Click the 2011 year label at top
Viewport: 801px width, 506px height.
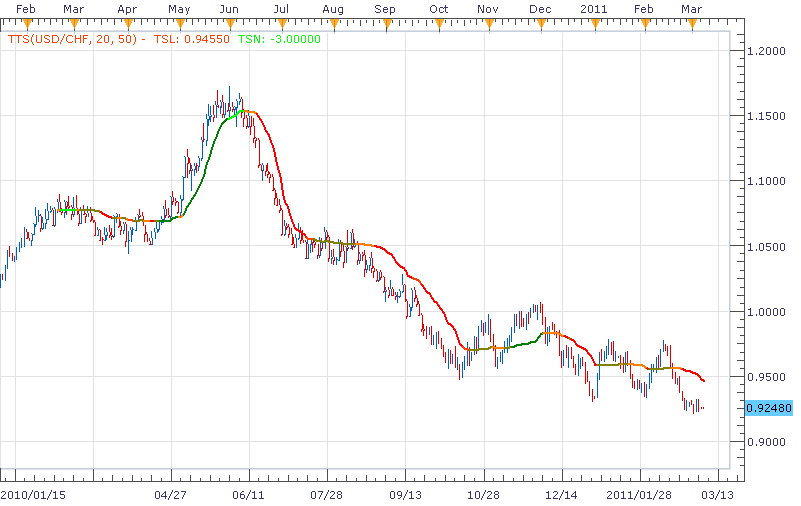tap(594, 9)
